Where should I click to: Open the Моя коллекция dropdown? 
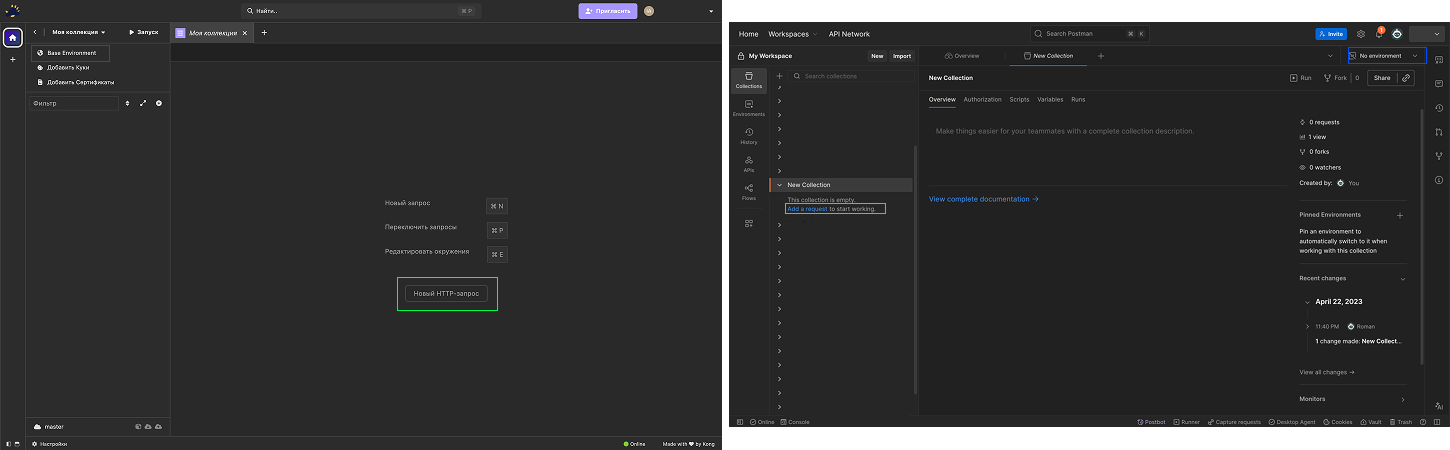pyautogui.click(x=79, y=32)
